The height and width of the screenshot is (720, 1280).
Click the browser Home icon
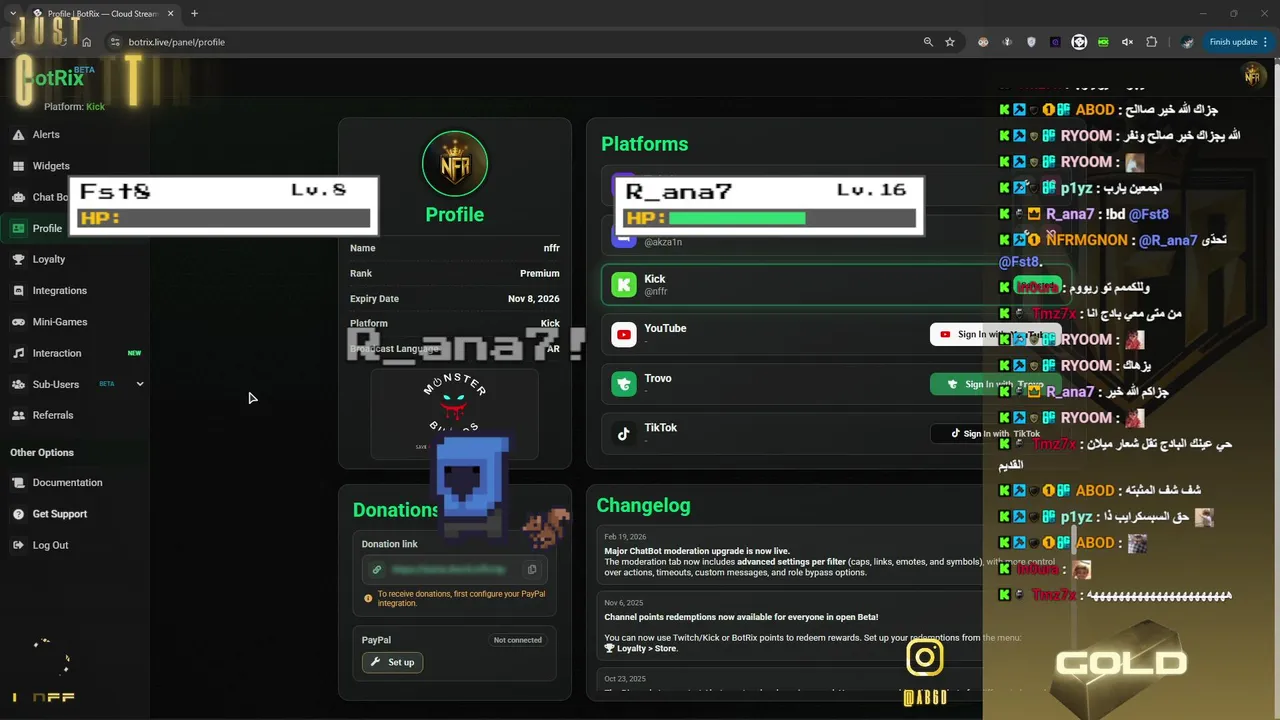pos(87,42)
